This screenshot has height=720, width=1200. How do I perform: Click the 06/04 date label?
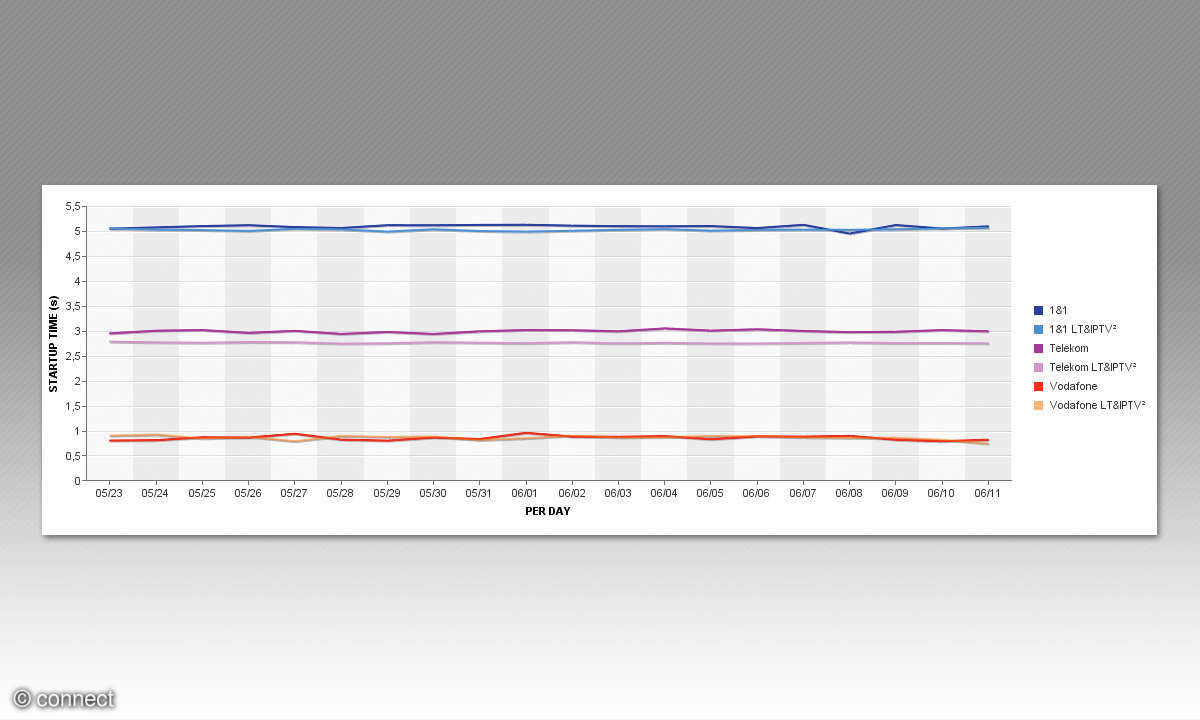tap(664, 493)
